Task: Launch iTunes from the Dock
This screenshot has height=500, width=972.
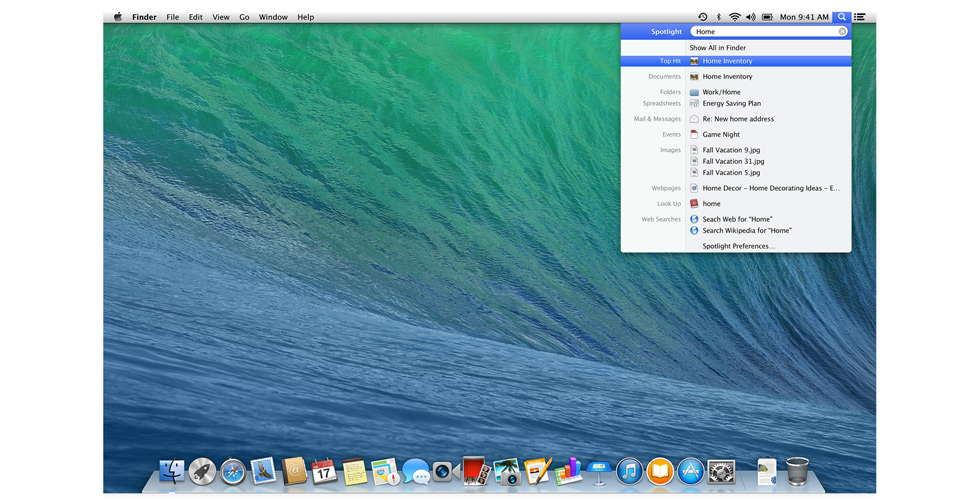Action: pos(629,472)
